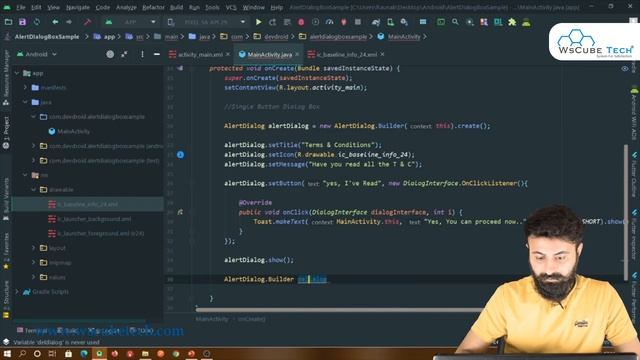
Task: Expand the values folder
Action: pyautogui.click(x=34, y=277)
